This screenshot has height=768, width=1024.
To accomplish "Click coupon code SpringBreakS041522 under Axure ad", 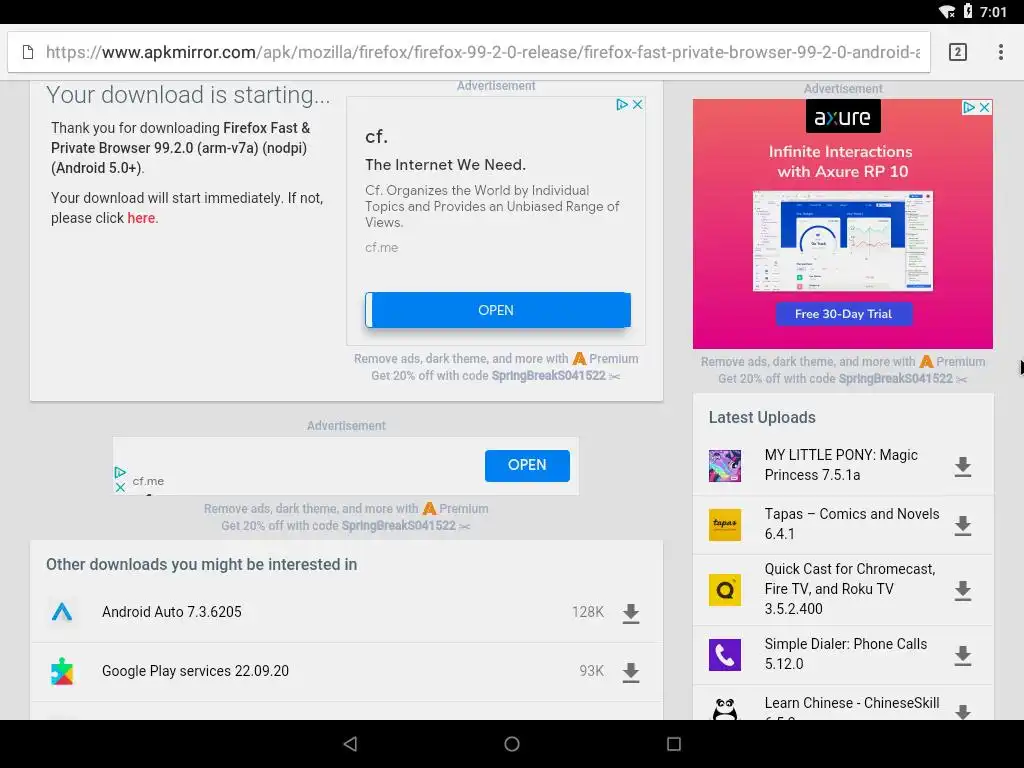I will 895,378.
